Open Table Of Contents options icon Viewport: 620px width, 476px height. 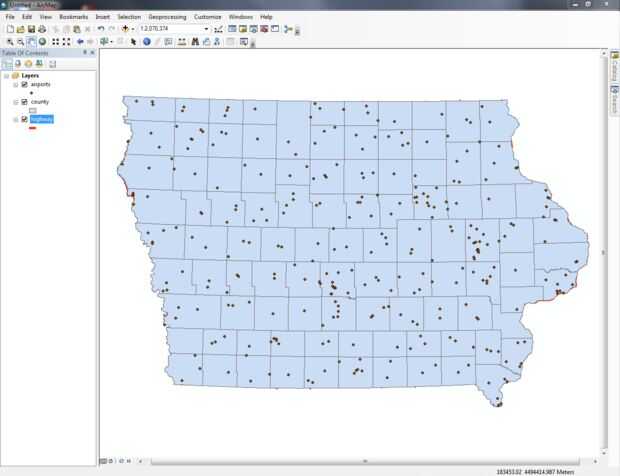point(52,64)
